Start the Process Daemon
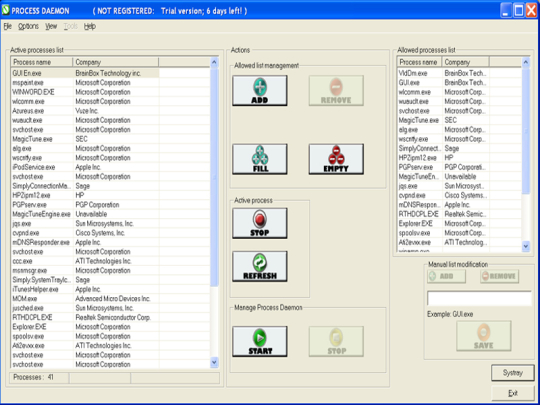 [260, 341]
